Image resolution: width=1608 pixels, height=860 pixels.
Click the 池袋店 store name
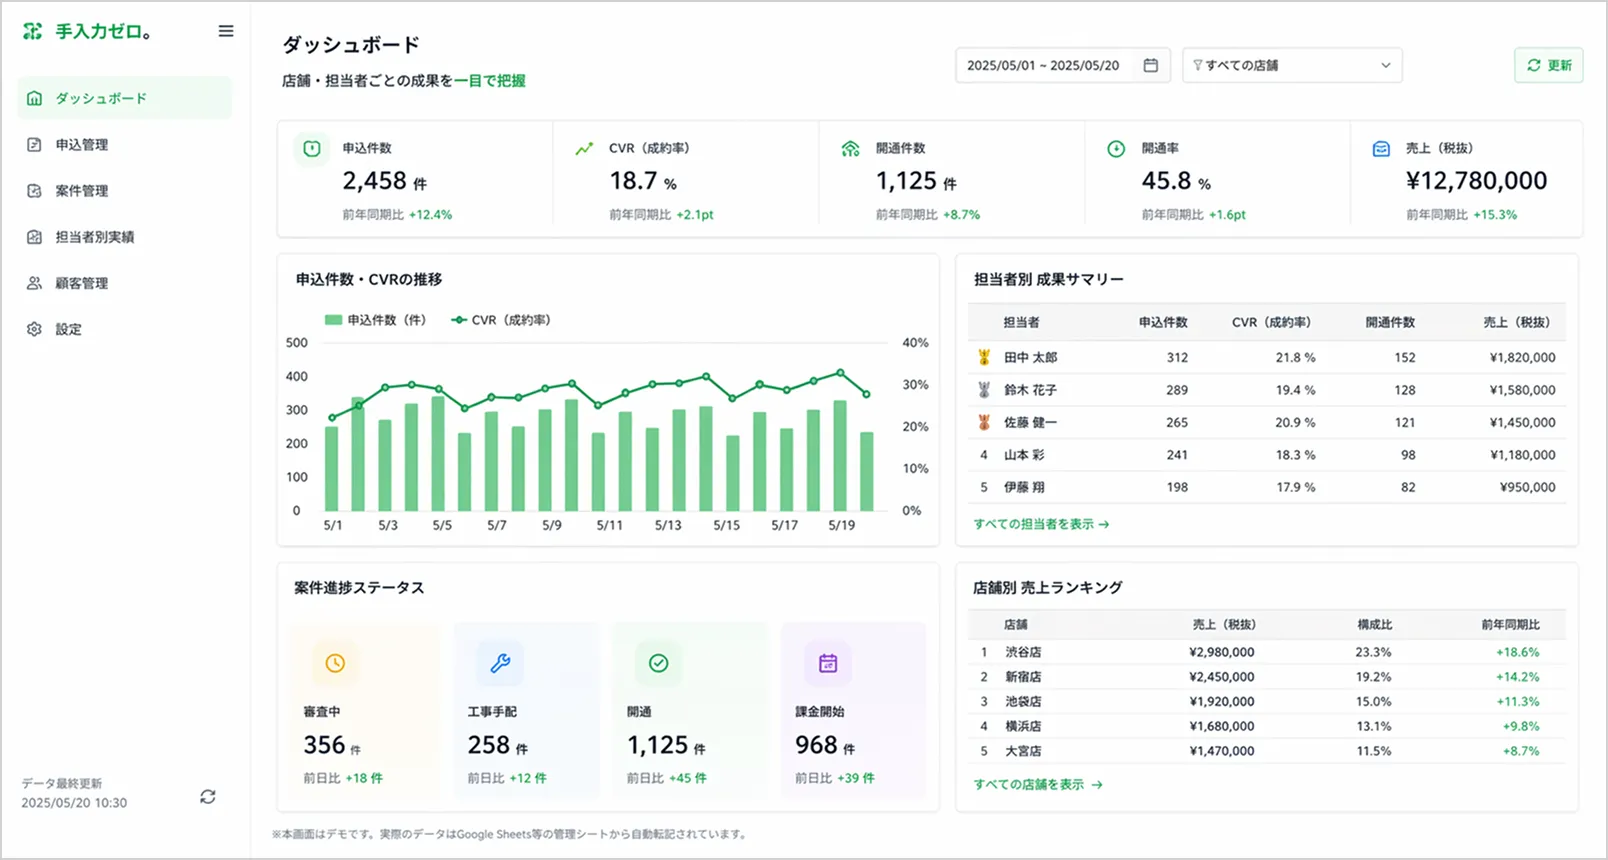pyautogui.click(x=1023, y=702)
